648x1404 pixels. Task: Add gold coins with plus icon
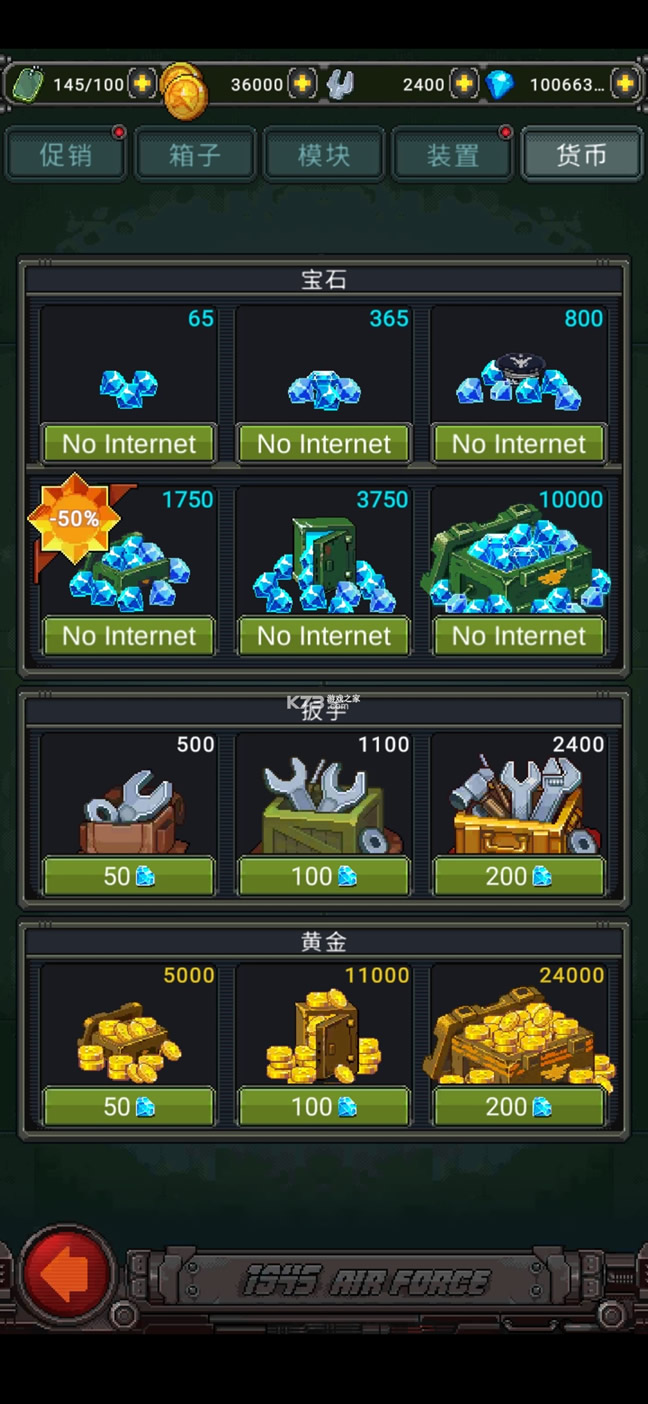point(303,84)
